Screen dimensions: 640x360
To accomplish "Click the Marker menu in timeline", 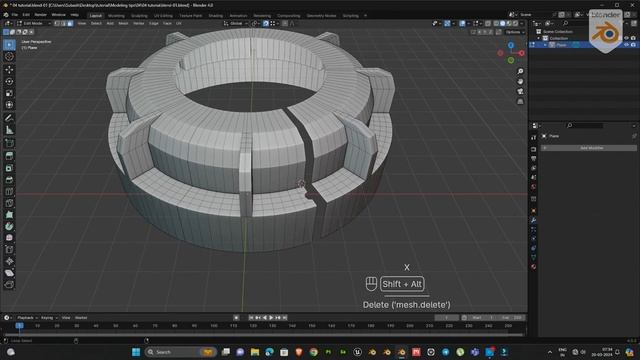I will tap(81, 318).
